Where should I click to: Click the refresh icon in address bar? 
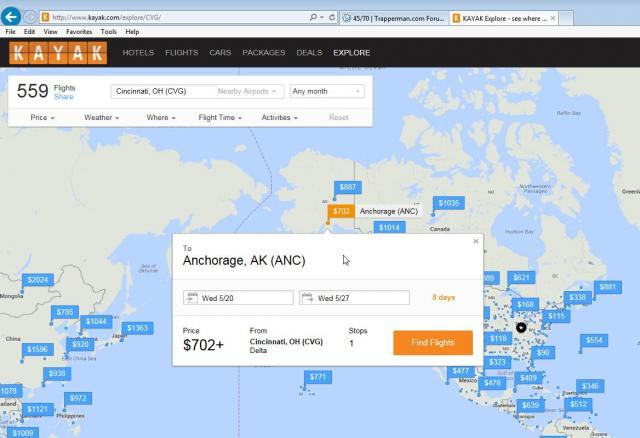(x=332, y=17)
